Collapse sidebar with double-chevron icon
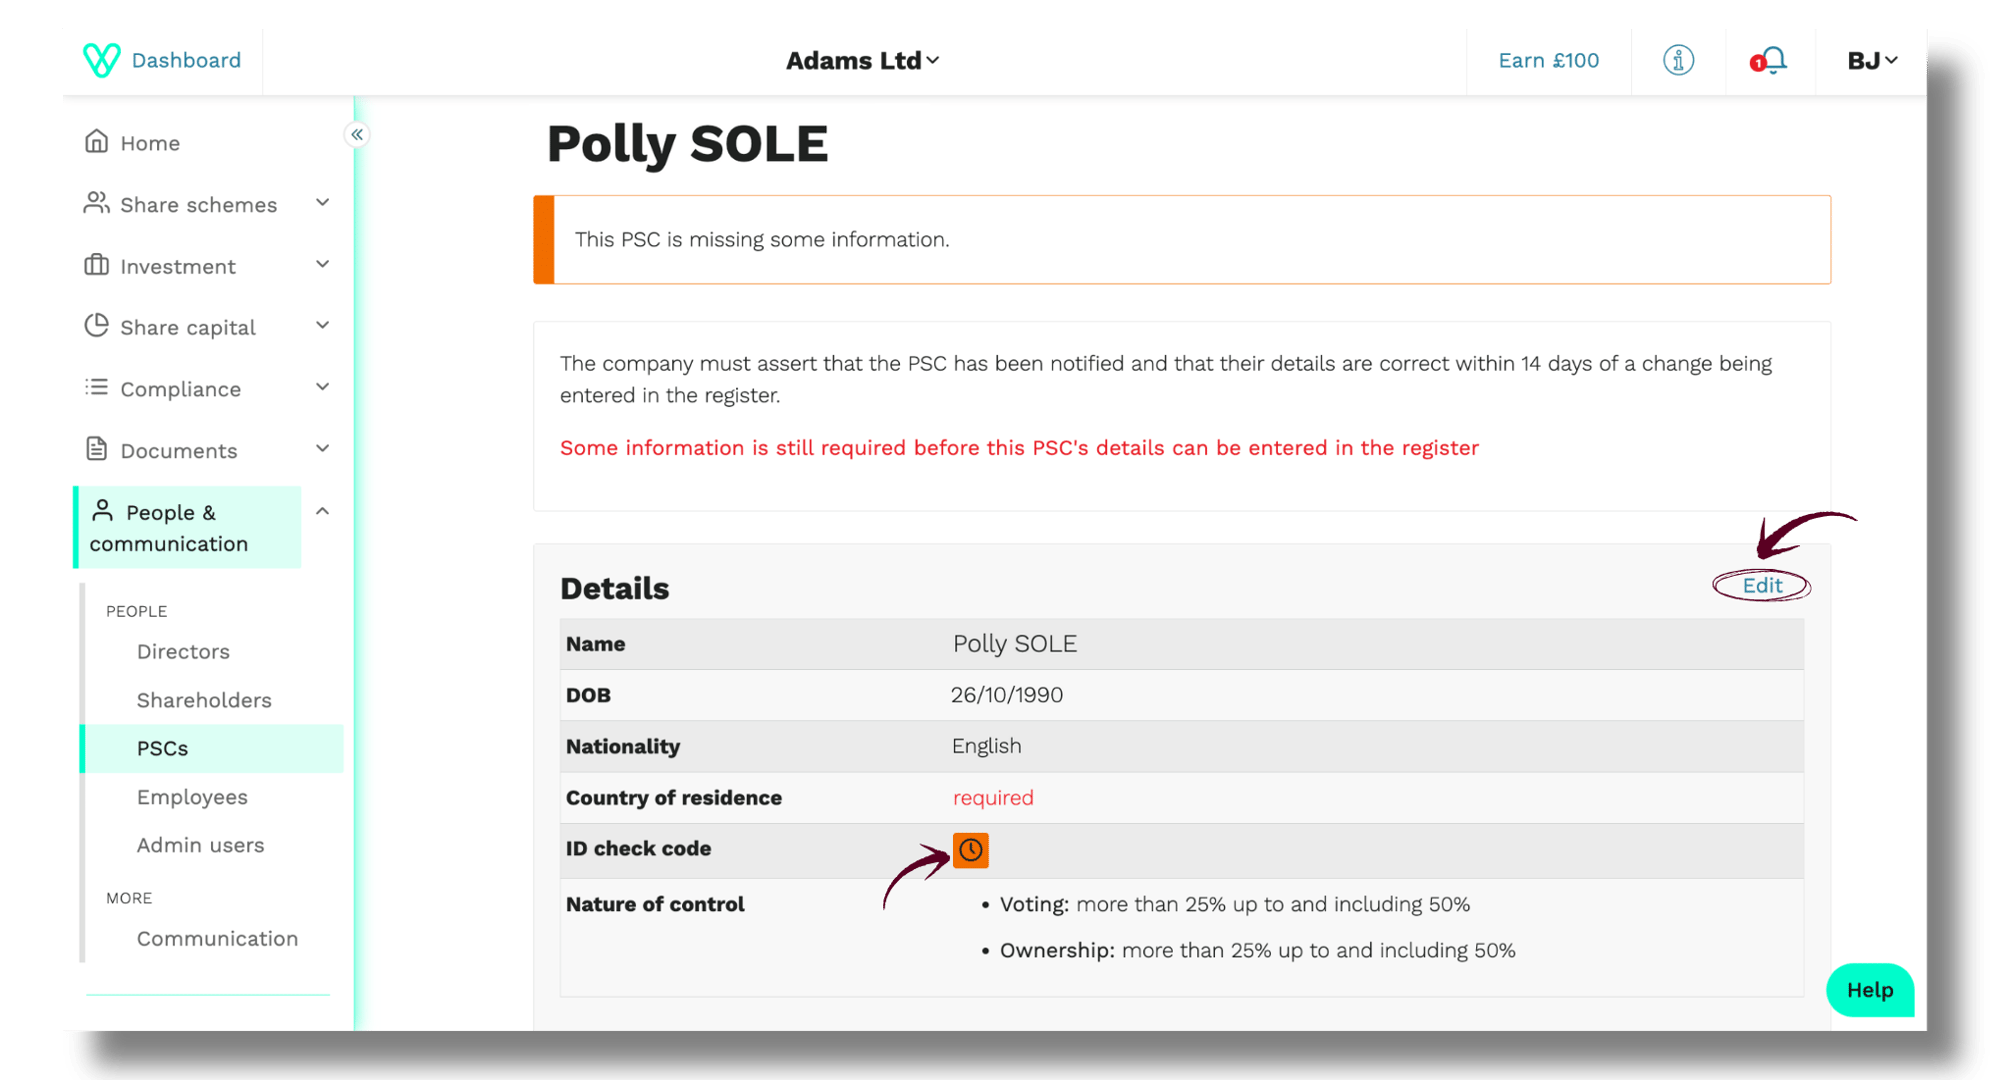This screenshot has height=1080, width=2010. (x=357, y=134)
